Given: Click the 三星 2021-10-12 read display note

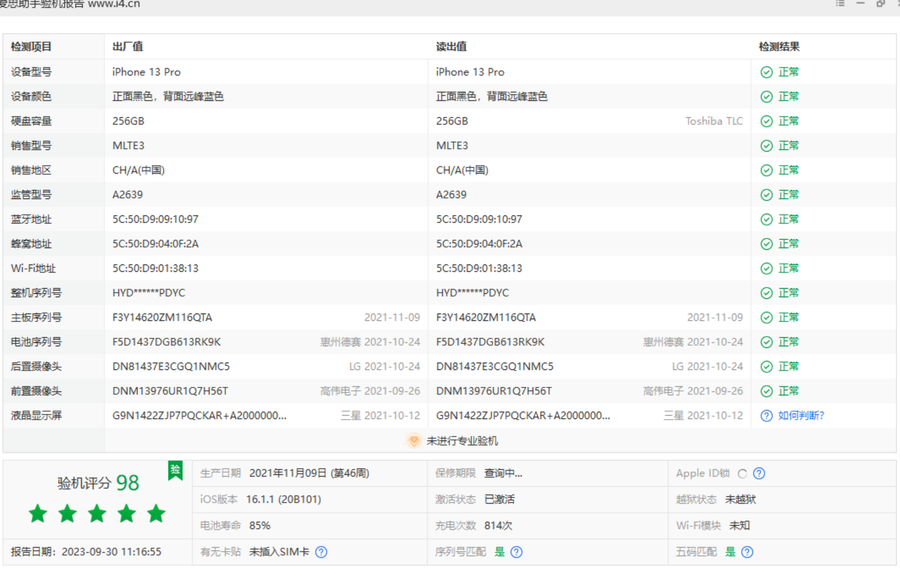Looking at the screenshot, I should point(704,416).
